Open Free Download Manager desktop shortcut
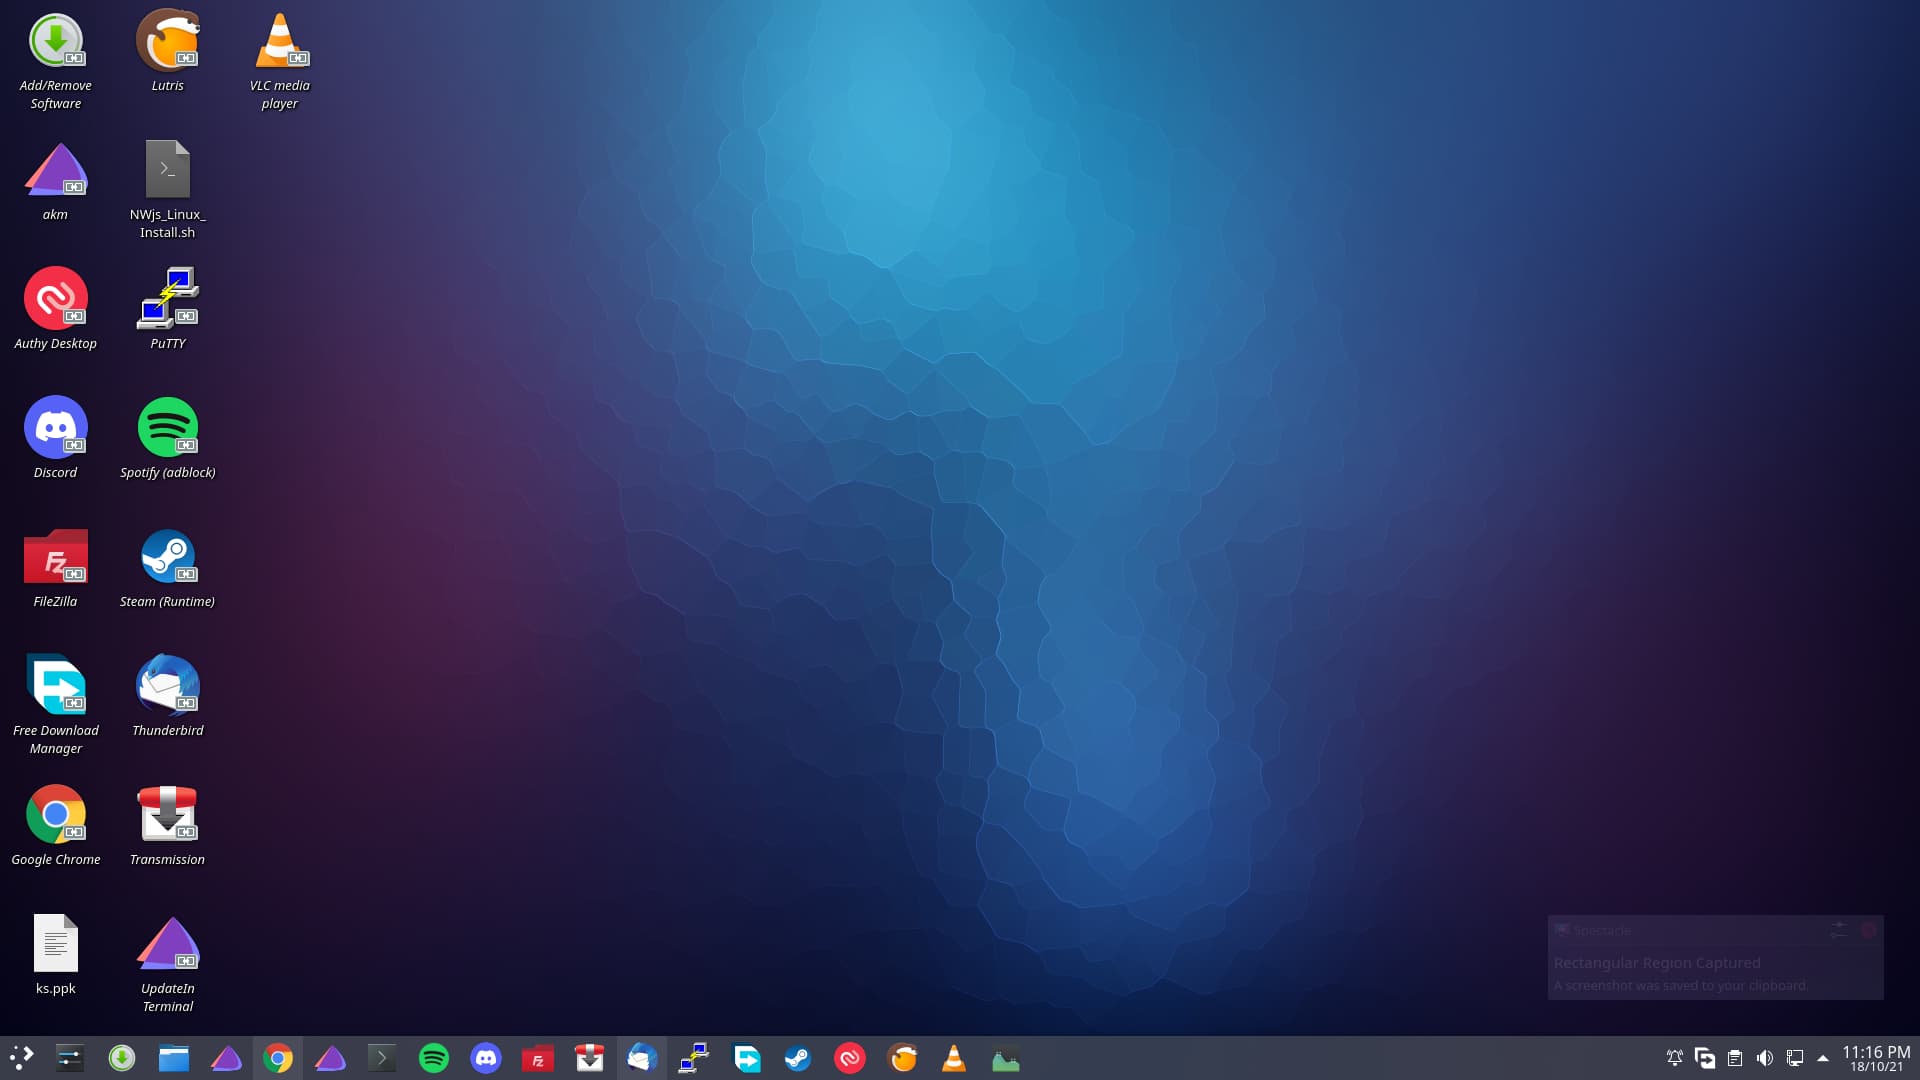Viewport: 1920px width, 1080px height. [x=55, y=704]
